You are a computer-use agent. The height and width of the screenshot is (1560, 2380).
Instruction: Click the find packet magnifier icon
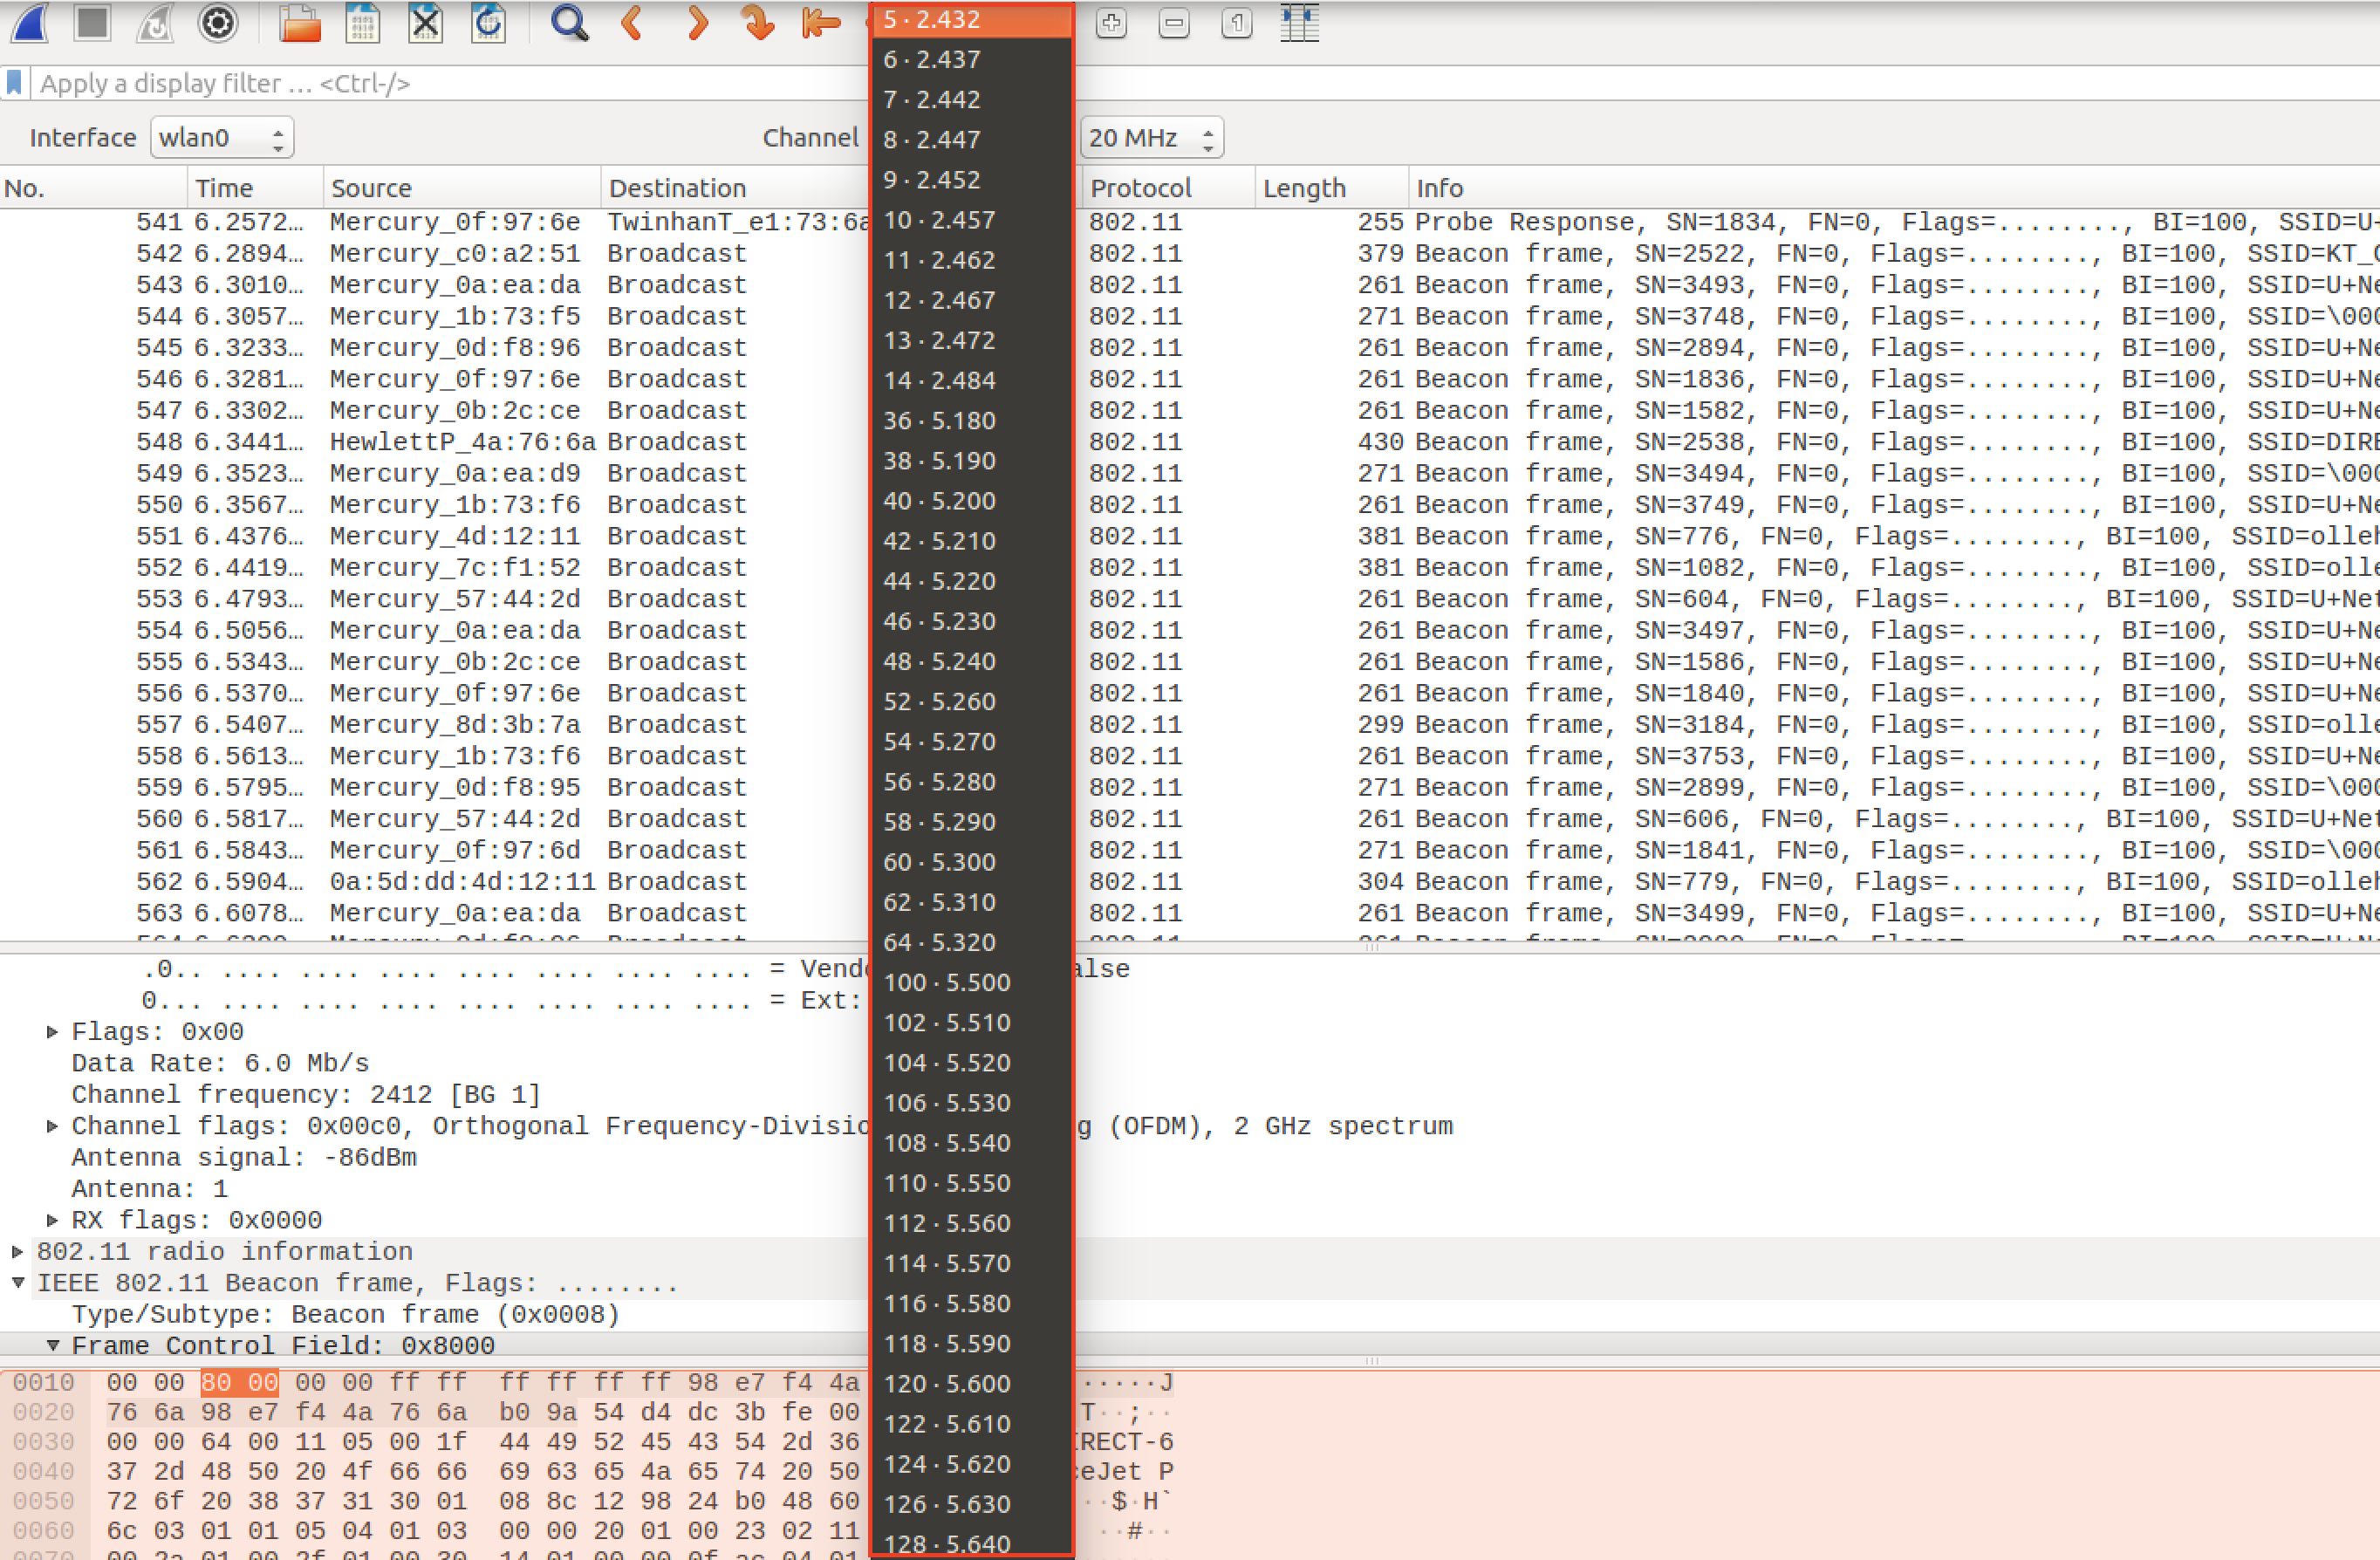click(569, 22)
